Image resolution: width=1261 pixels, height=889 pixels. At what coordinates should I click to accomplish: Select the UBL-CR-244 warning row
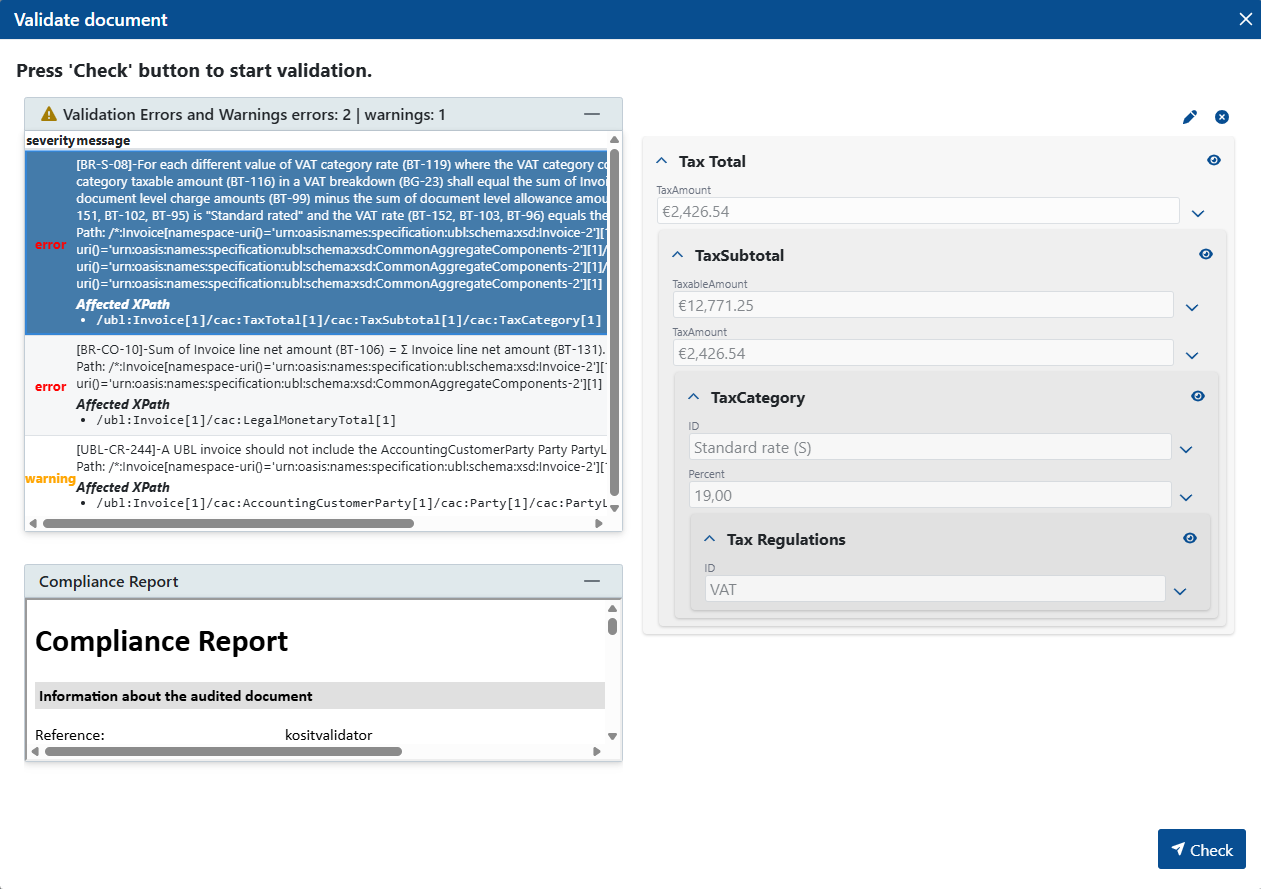316,476
